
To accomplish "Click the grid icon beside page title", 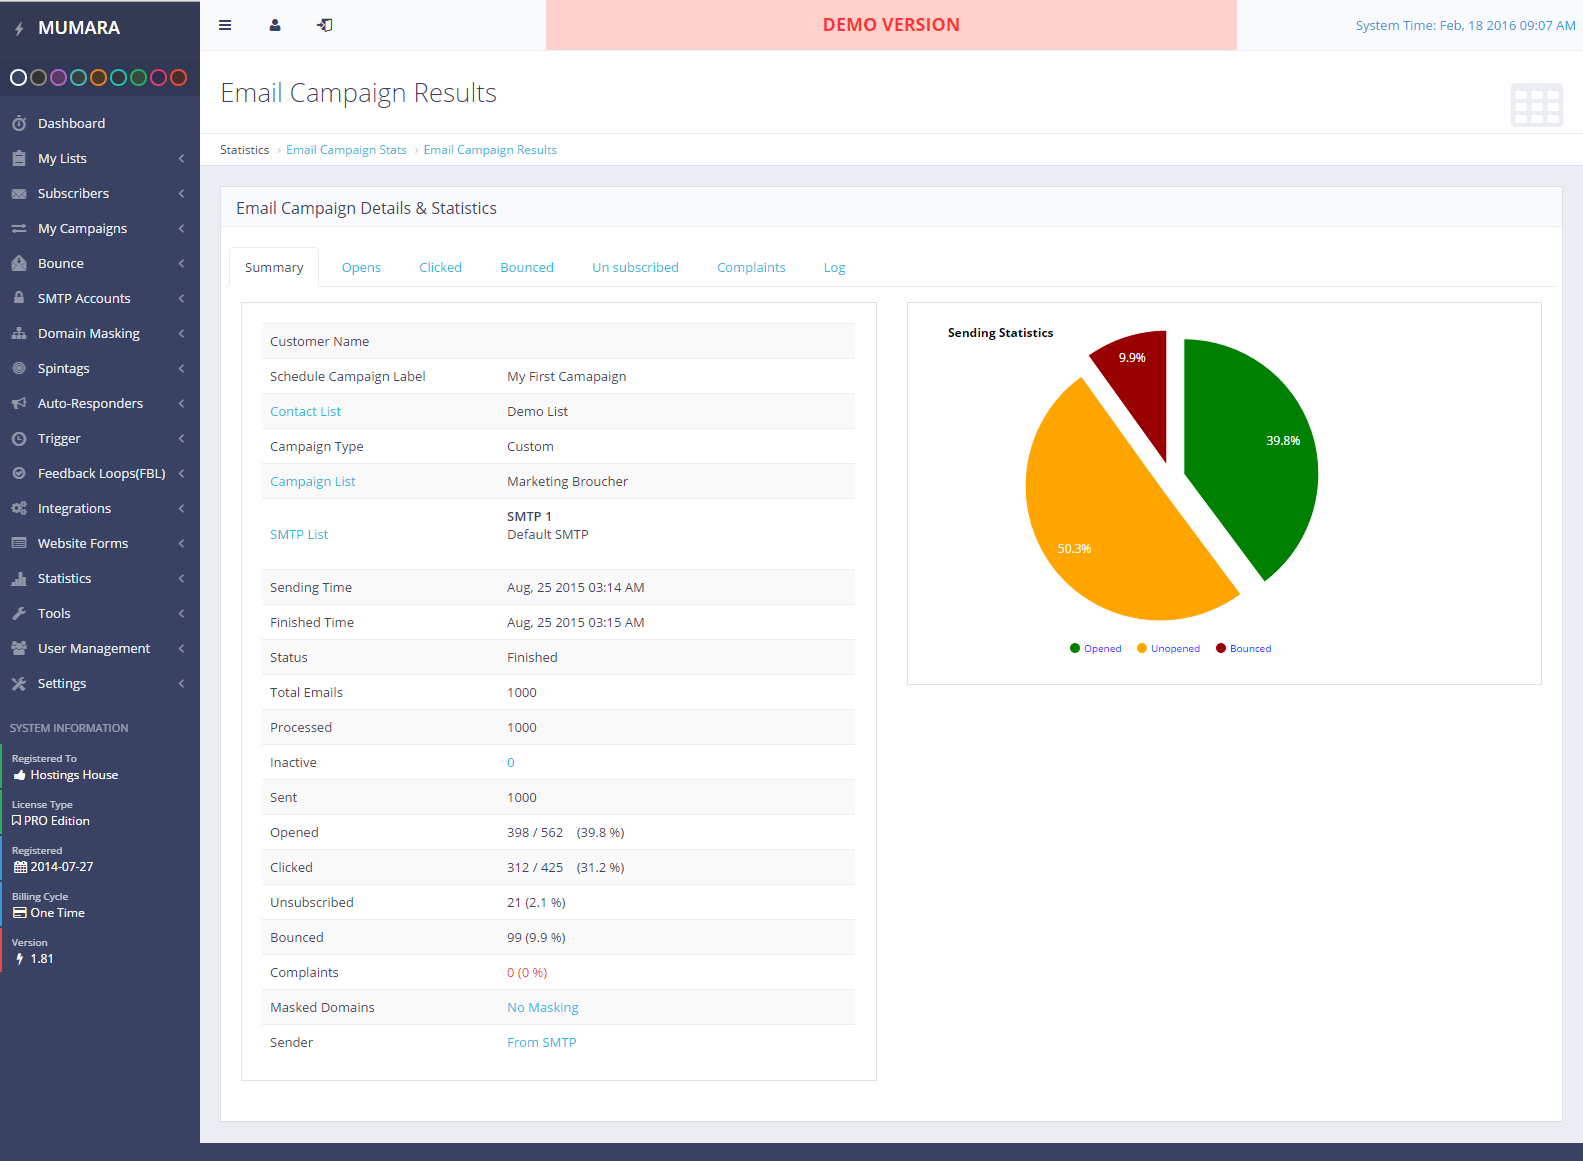I will pos(1536,105).
